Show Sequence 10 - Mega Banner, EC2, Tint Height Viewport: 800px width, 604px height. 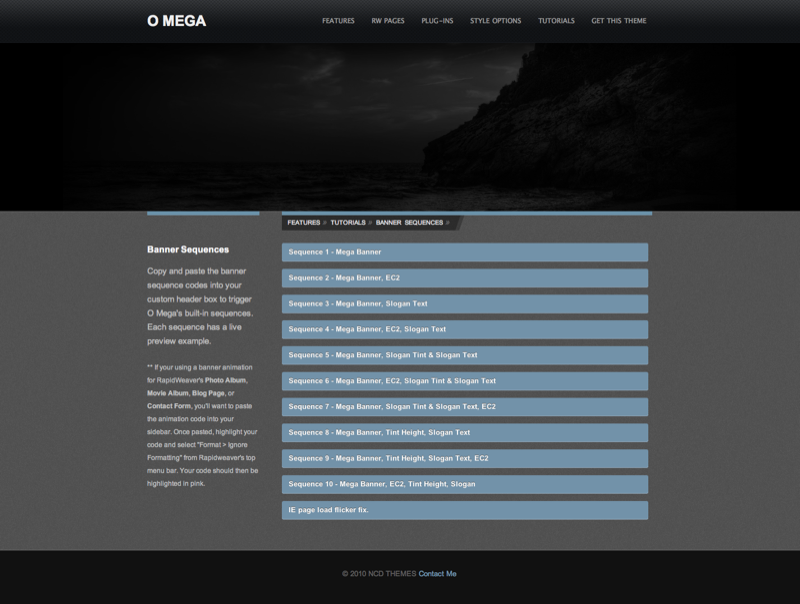click(464, 484)
